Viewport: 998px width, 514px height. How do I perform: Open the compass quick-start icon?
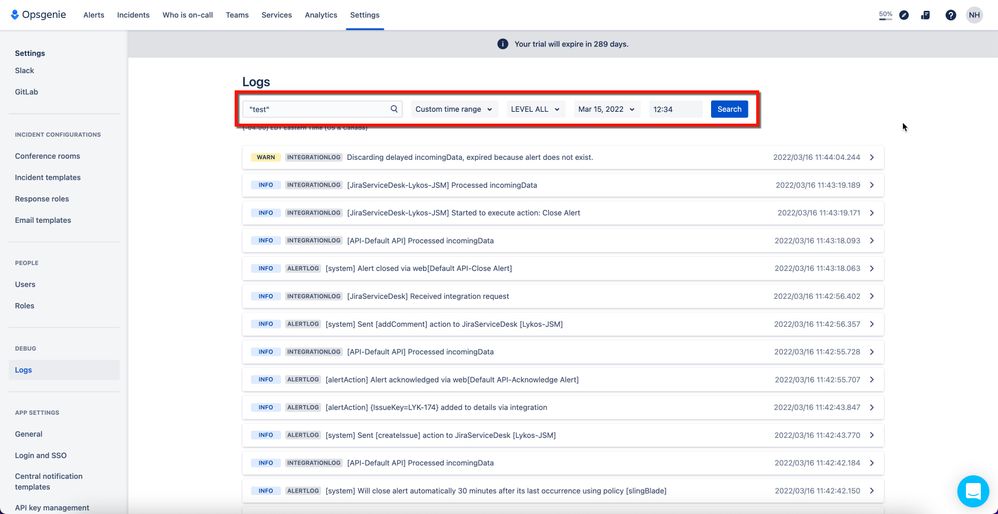[904, 15]
